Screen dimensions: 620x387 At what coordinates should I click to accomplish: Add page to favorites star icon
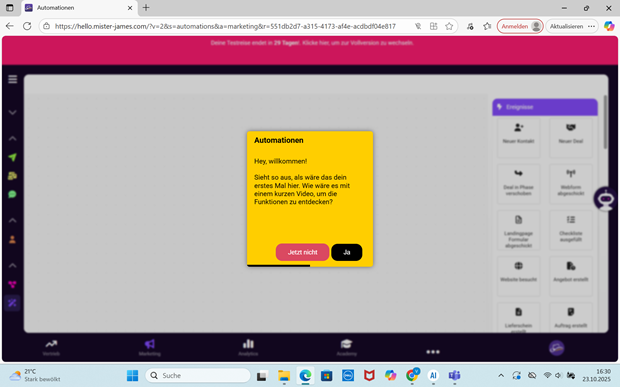pos(449,26)
